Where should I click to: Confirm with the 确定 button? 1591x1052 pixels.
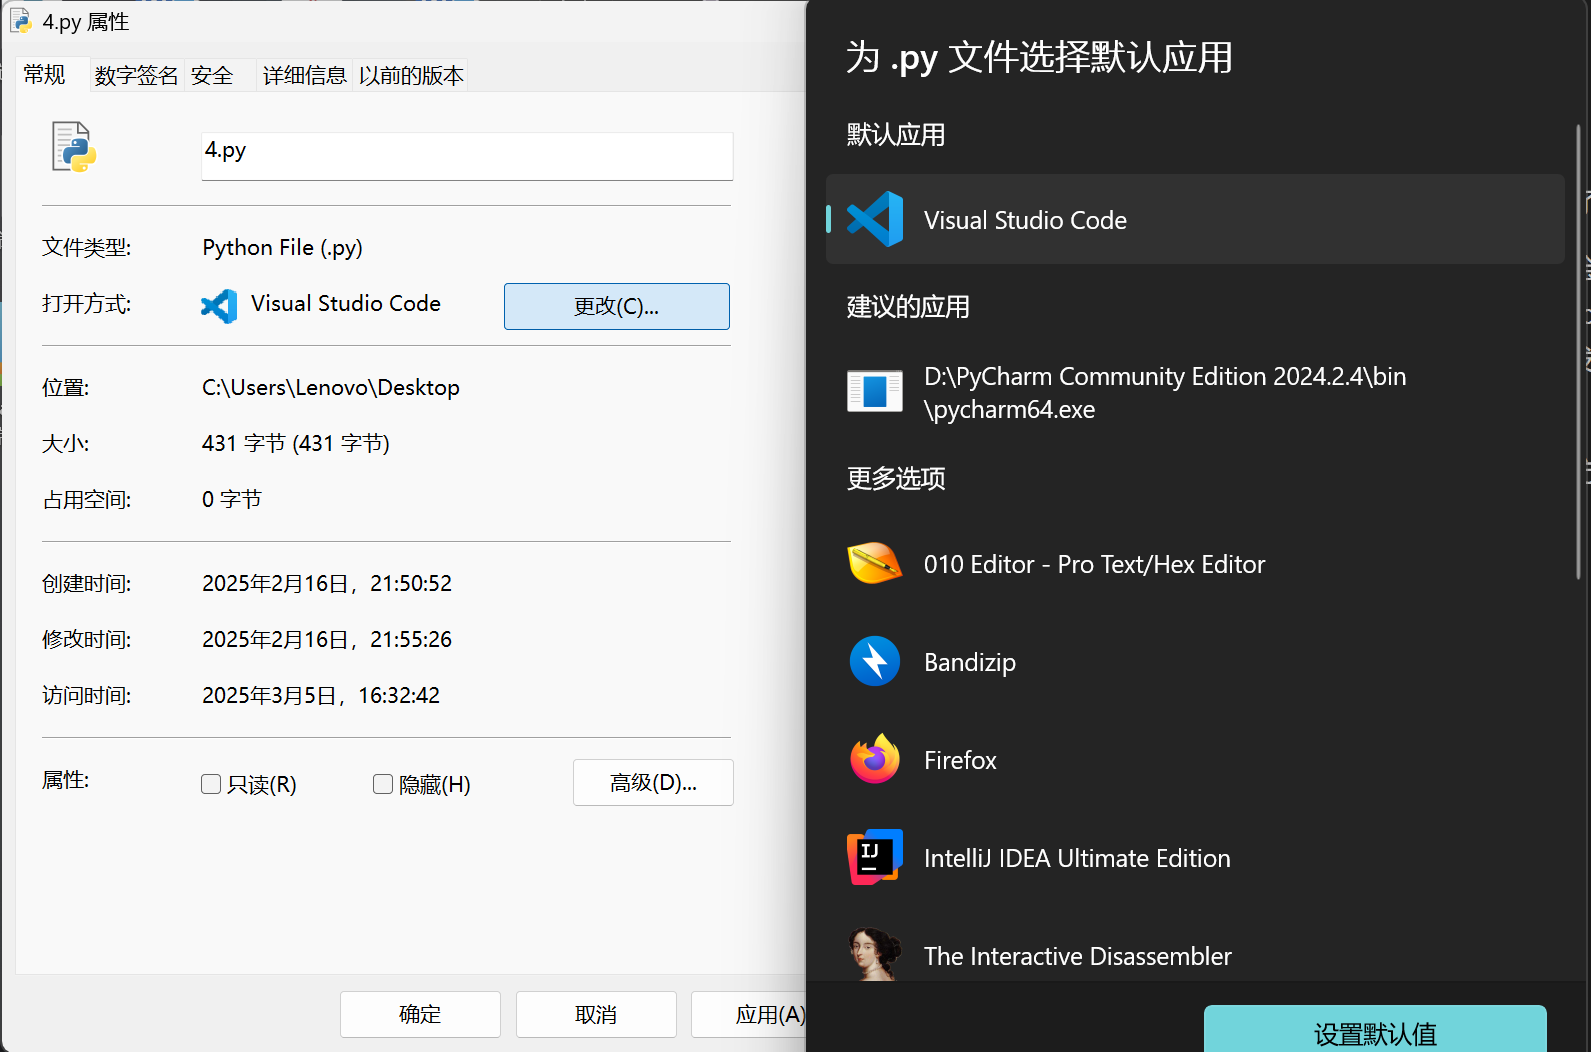point(420,1014)
